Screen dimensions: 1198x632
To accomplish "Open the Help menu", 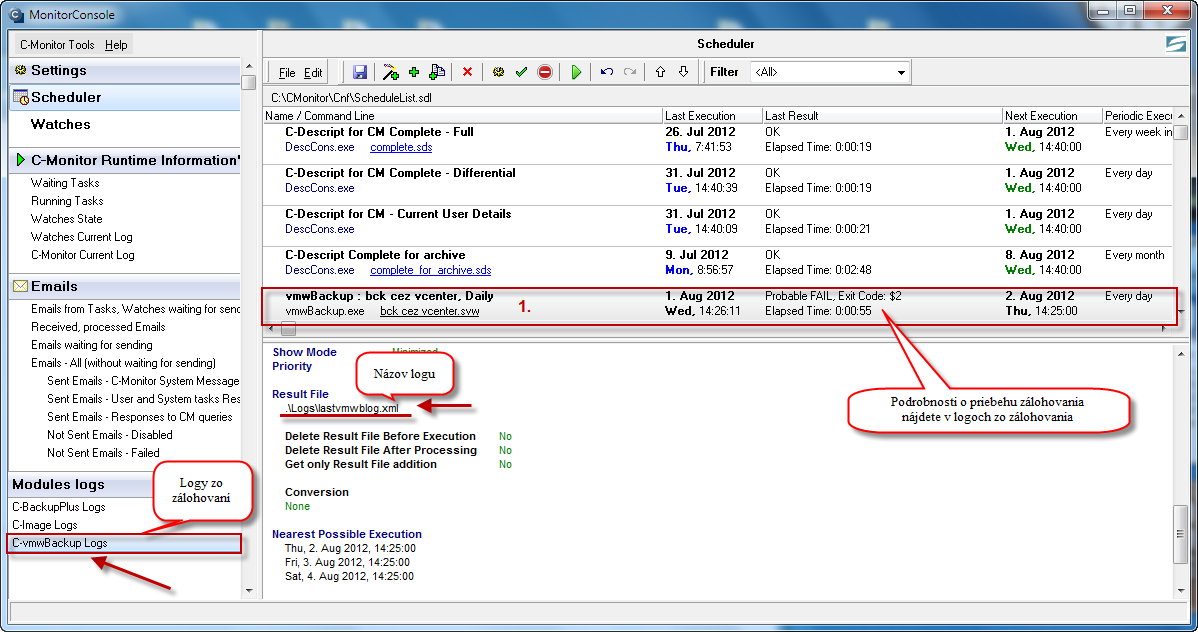I will [116, 44].
